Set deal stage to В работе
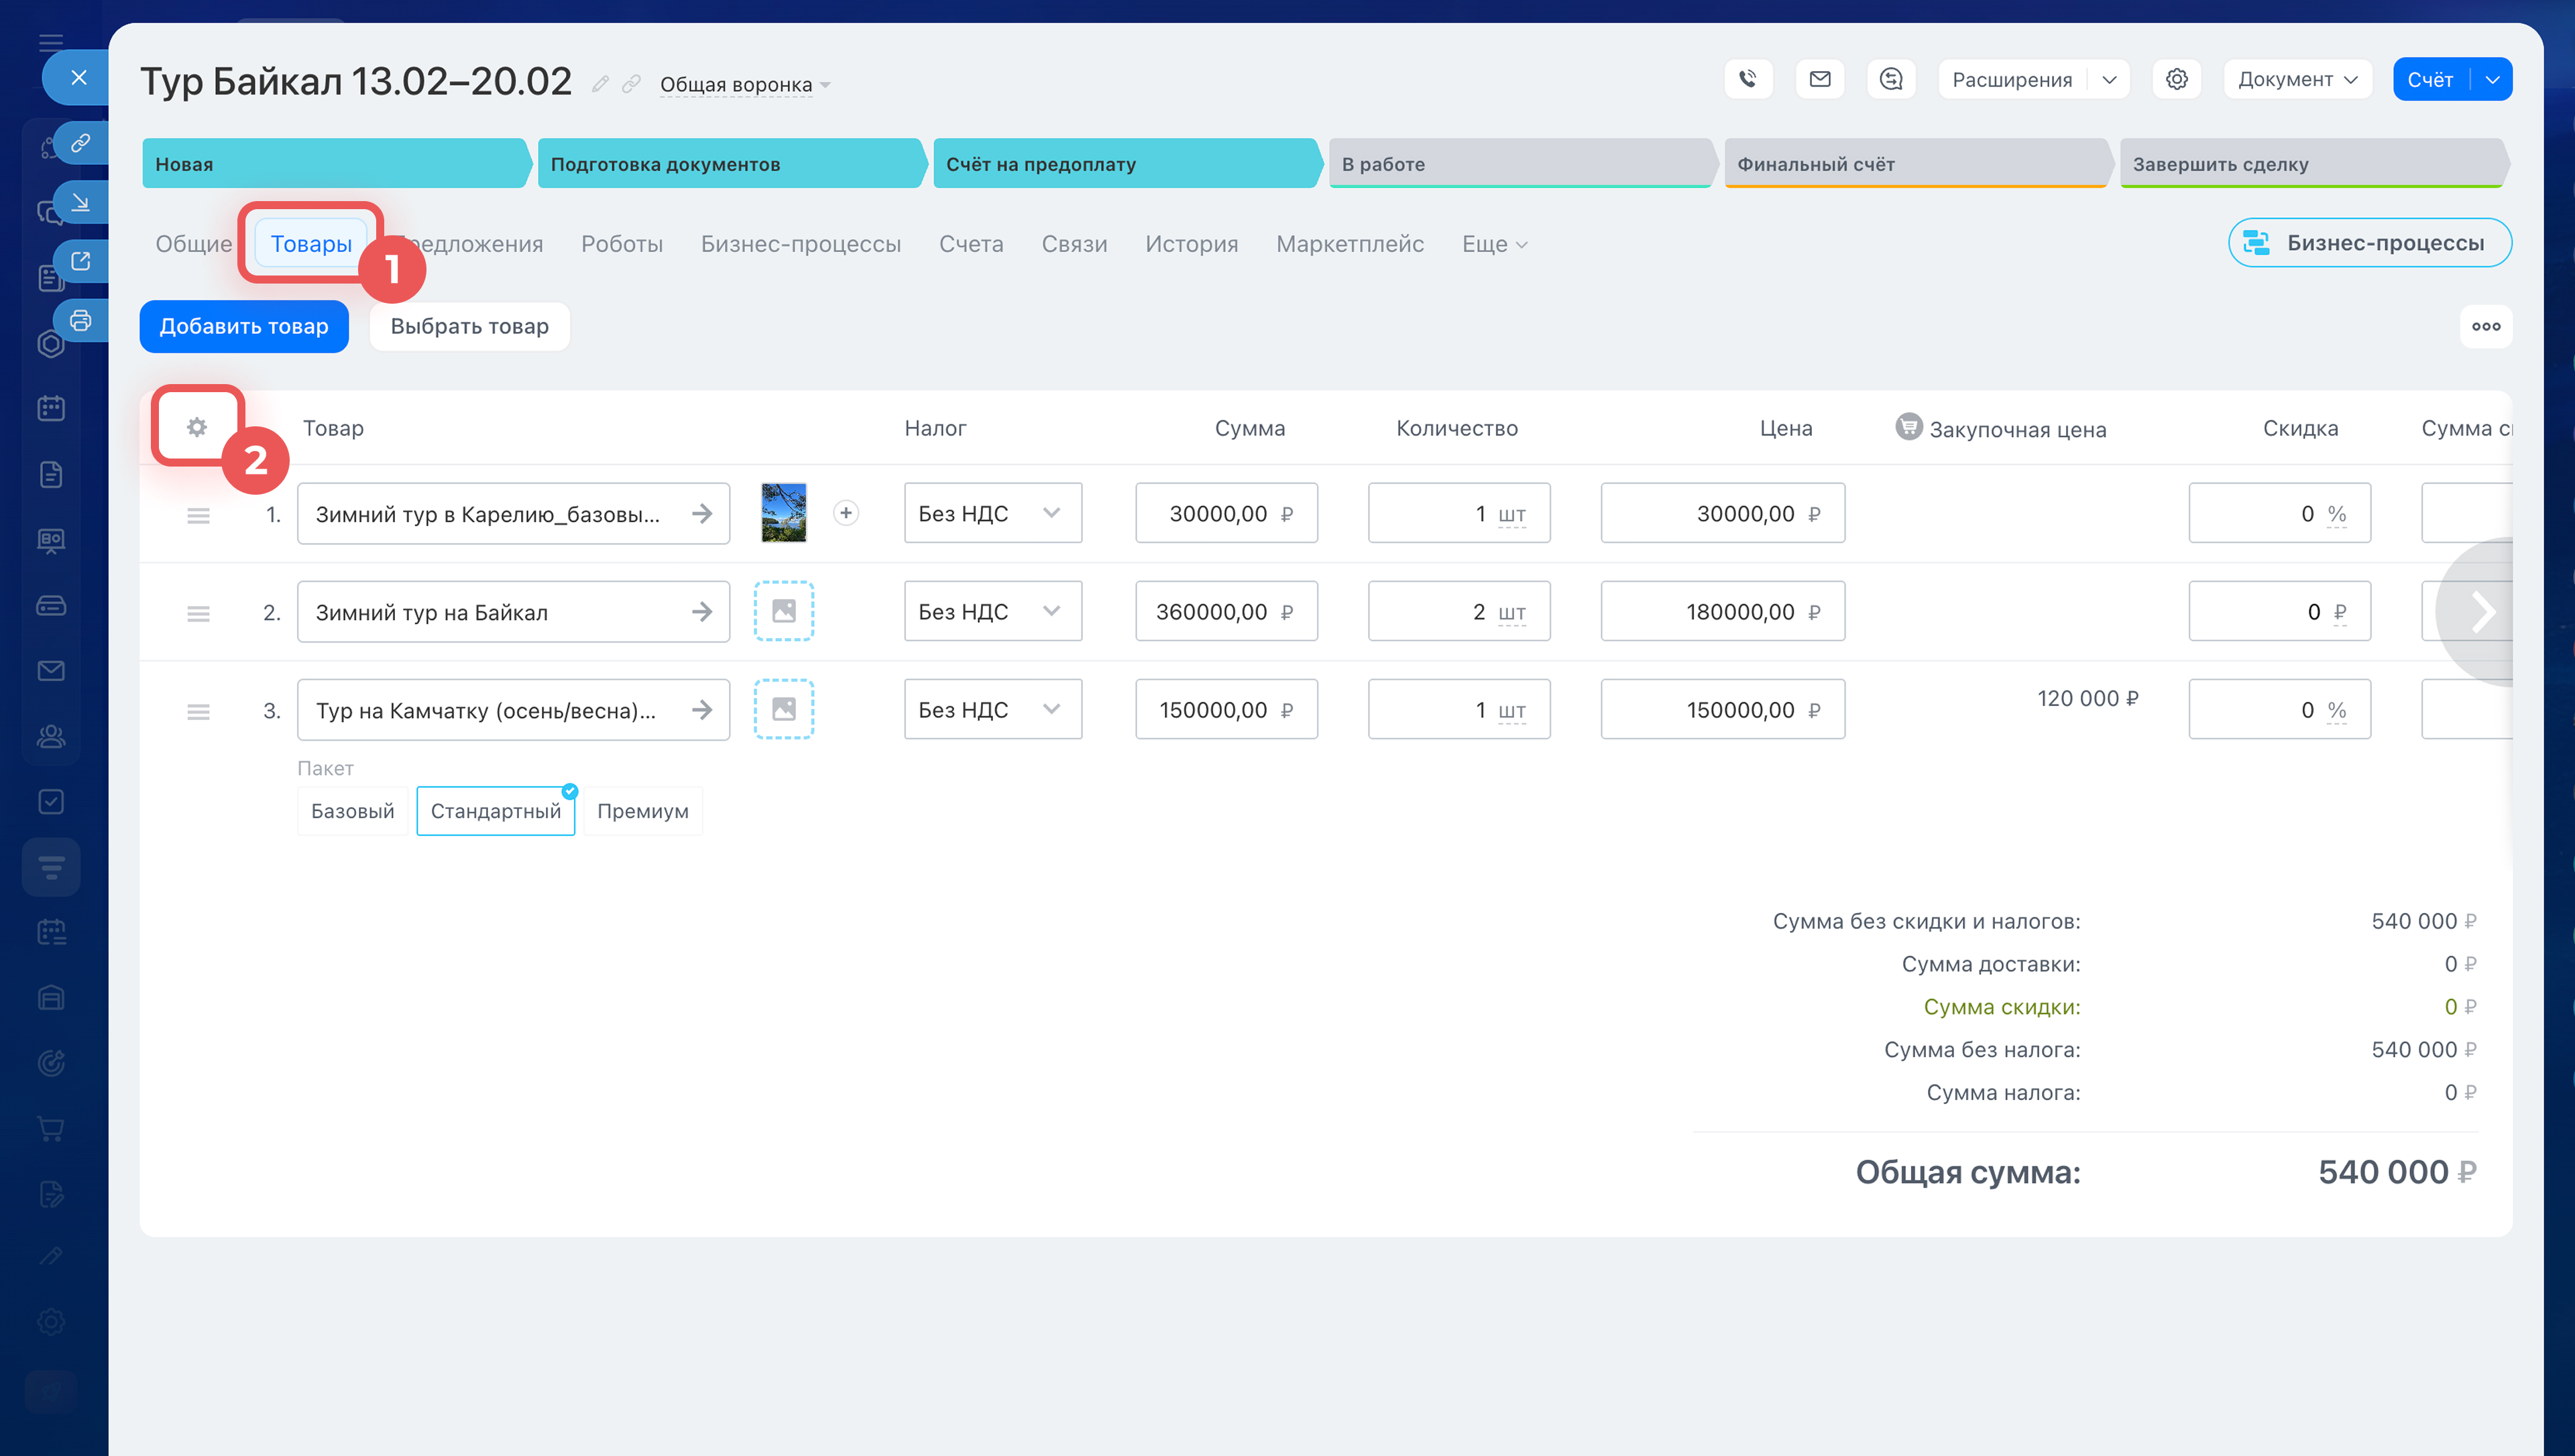This screenshot has width=2575, height=1456. pos(1518,164)
